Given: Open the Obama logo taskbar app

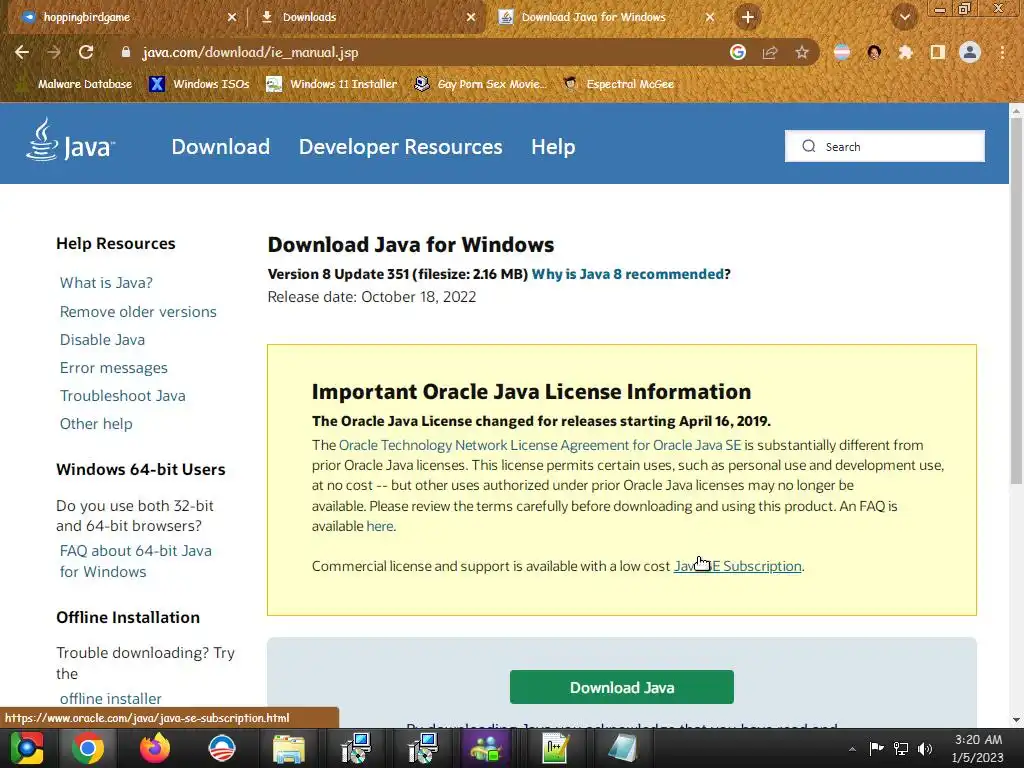Looking at the screenshot, I should point(222,748).
